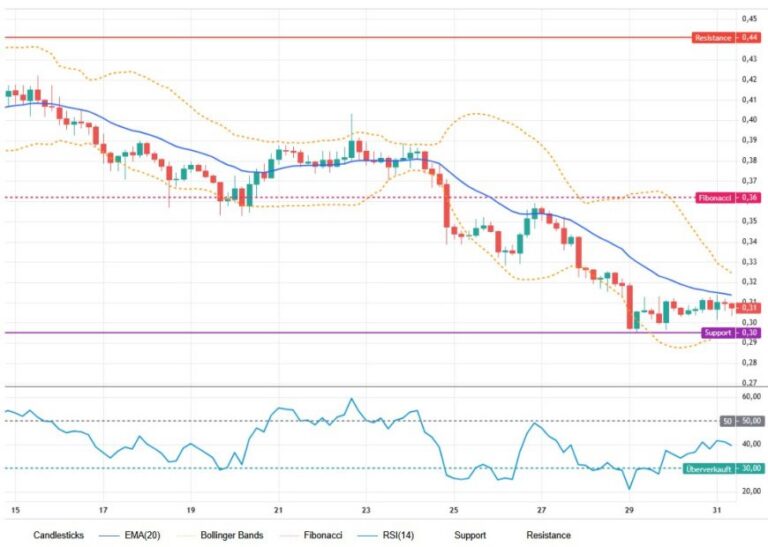The width and height of the screenshot is (768, 547).
Task: Select the purple horizontal Support line
Action: (x=353, y=333)
